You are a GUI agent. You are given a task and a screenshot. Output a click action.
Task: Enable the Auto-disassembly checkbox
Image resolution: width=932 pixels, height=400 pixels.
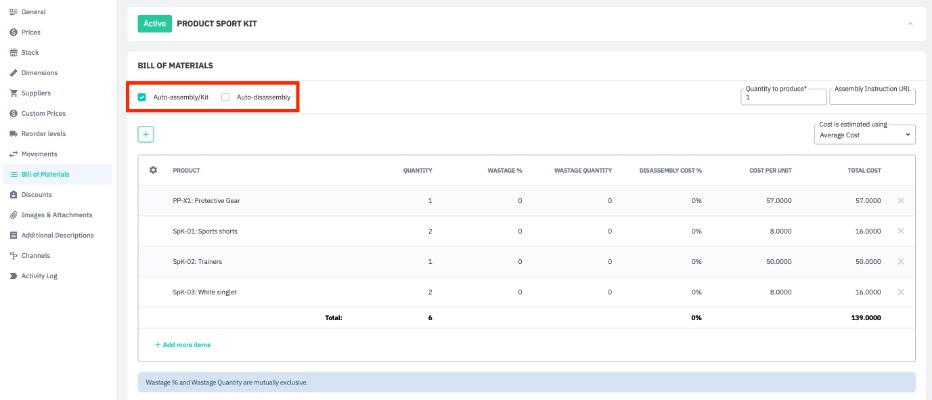click(x=226, y=97)
